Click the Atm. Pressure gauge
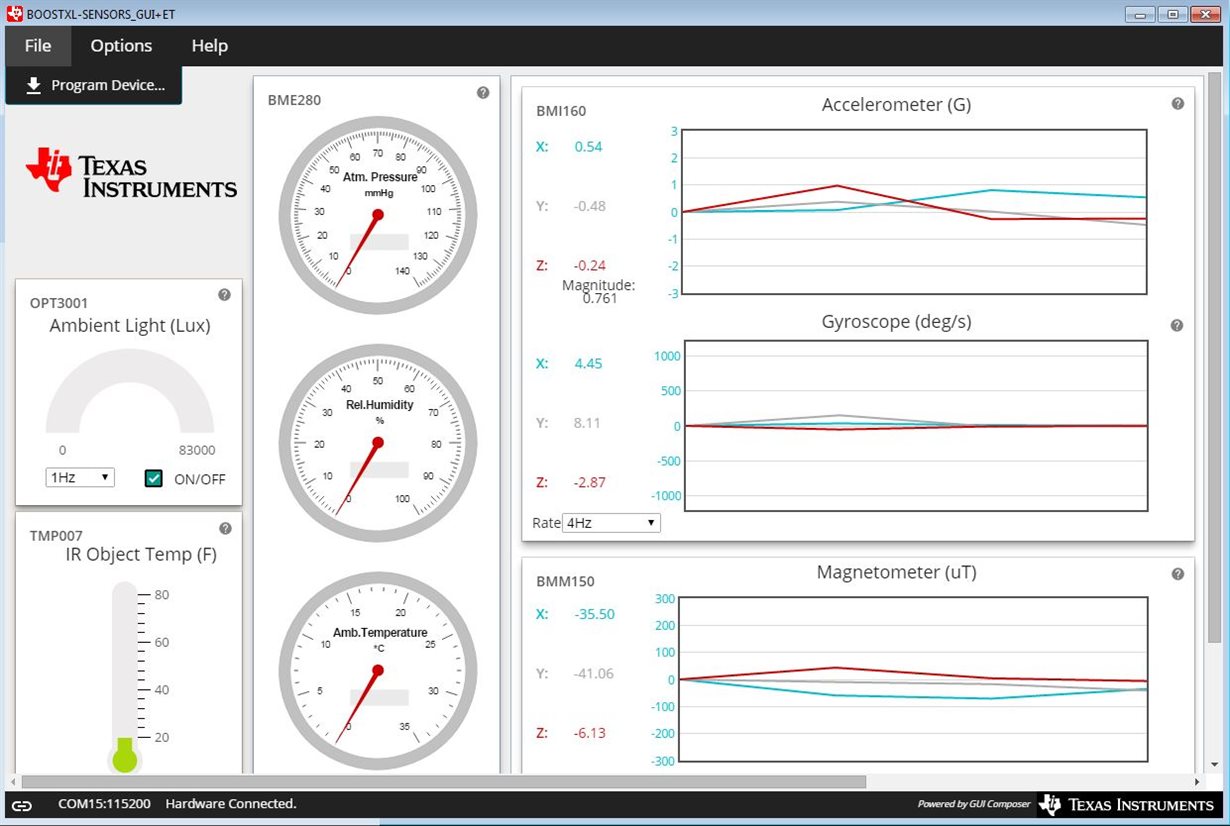Image resolution: width=1230 pixels, height=826 pixels. point(377,215)
